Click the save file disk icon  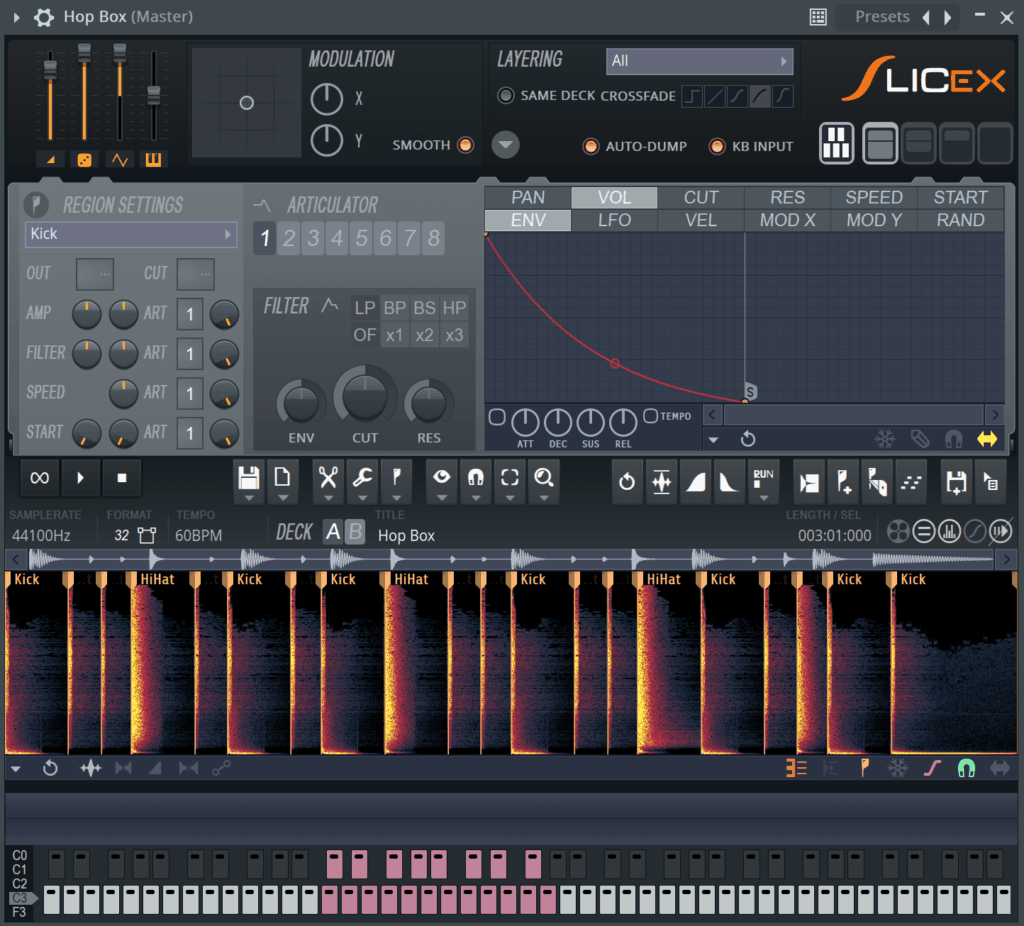[249, 479]
